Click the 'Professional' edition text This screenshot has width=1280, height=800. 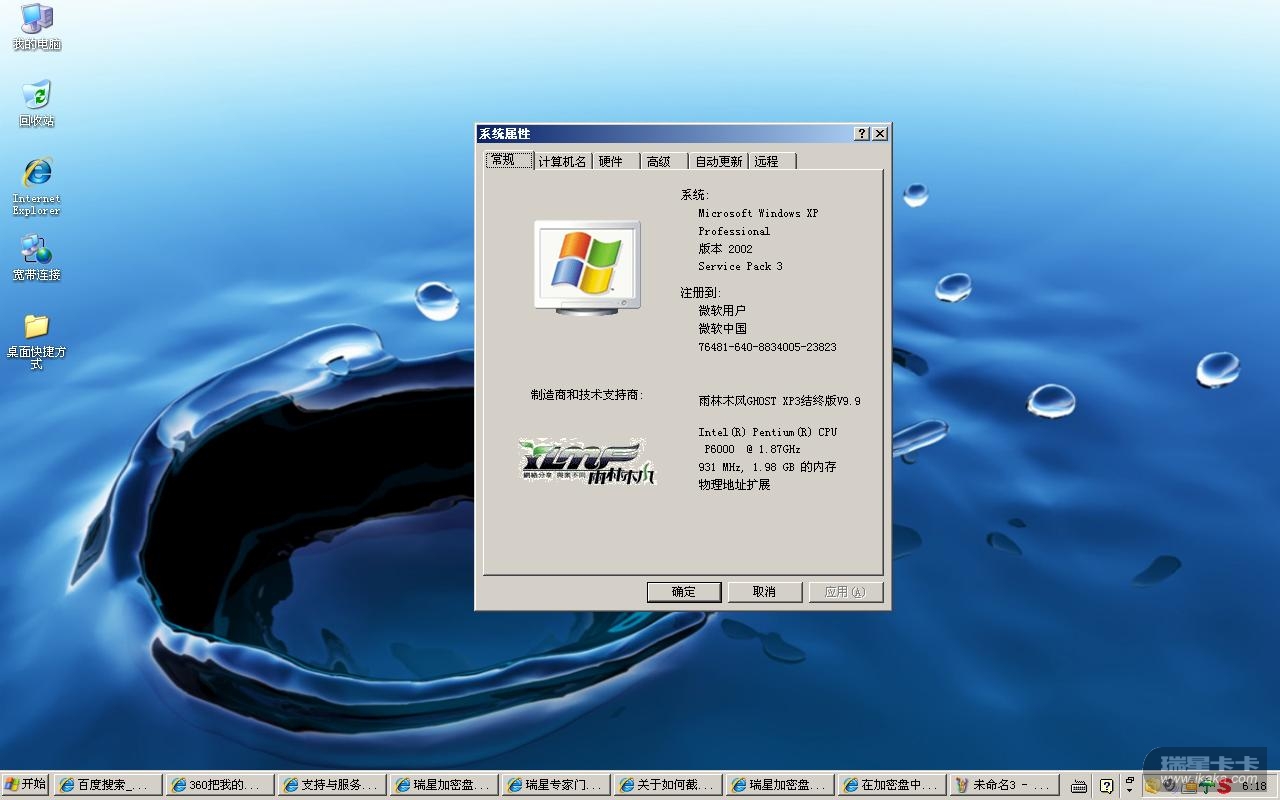(734, 231)
